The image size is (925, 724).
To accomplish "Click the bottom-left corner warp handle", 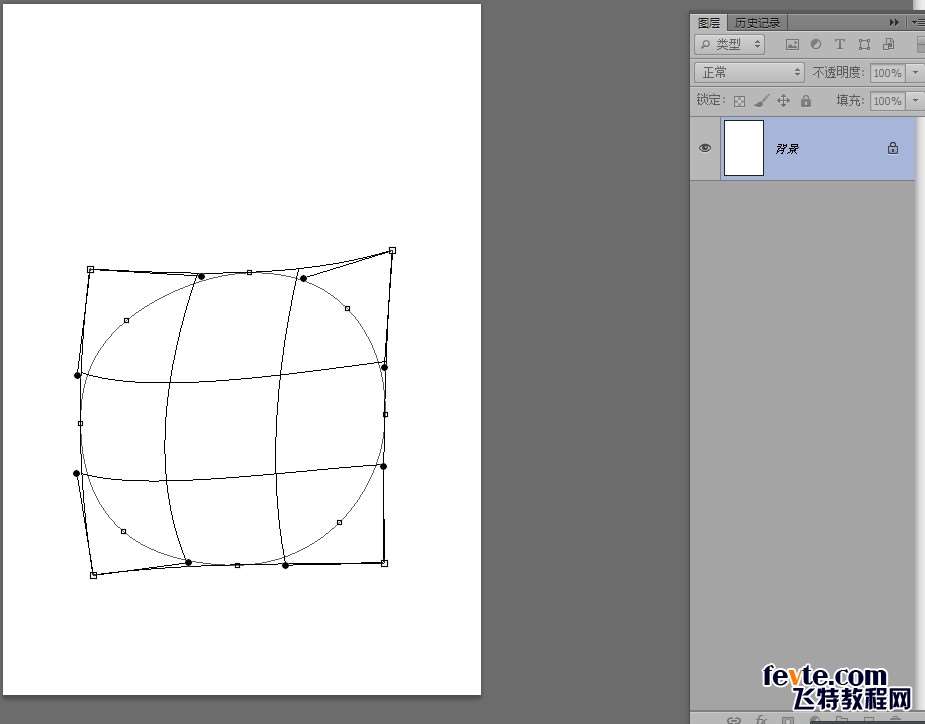I will point(93,575).
